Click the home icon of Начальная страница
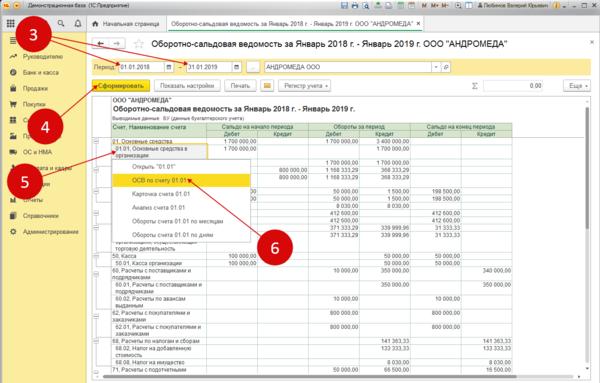The height and width of the screenshot is (383, 600). click(x=95, y=24)
